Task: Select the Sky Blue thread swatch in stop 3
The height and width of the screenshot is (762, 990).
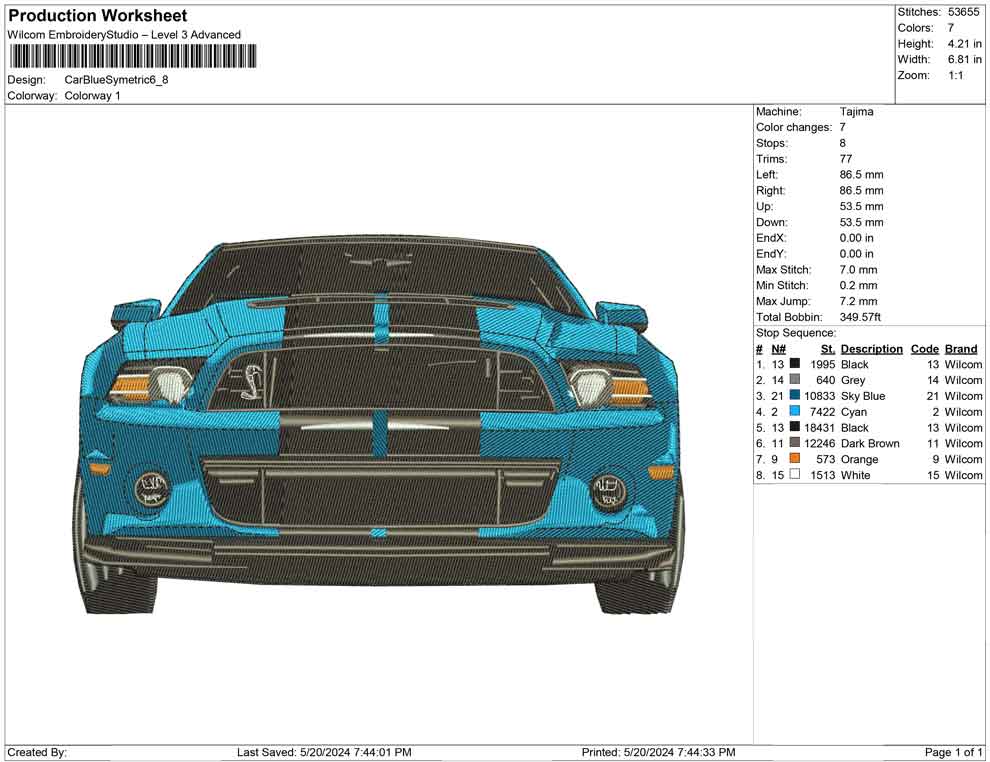Action: 795,396
